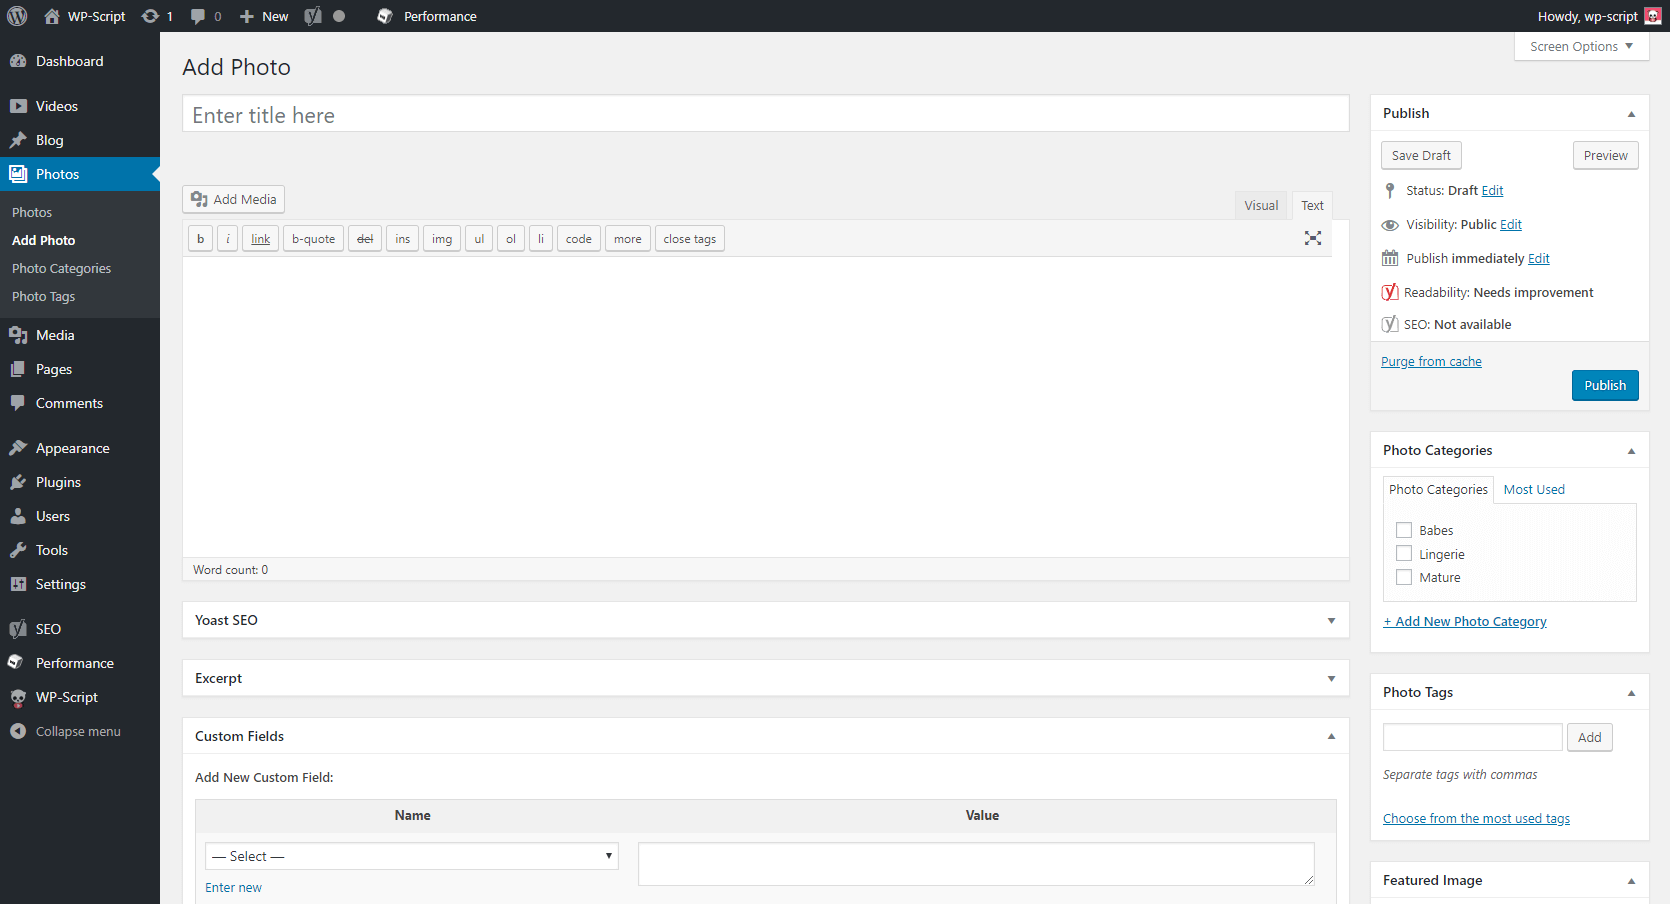Toggle distraction-free fullscreen editor icon
The height and width of the screenshot is (904, 1670).
[1313, 238]
